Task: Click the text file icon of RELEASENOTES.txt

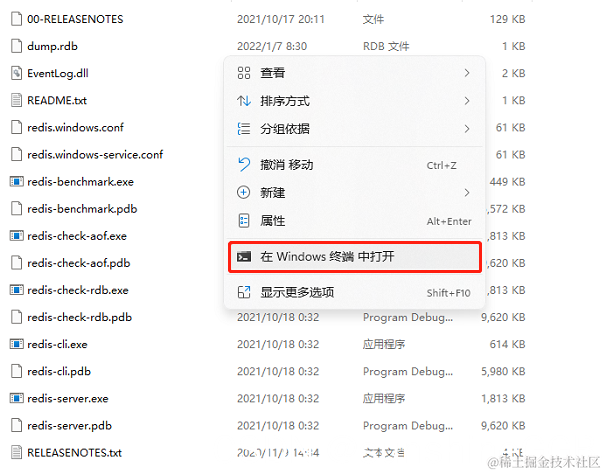Action: [x=16, y=452]
